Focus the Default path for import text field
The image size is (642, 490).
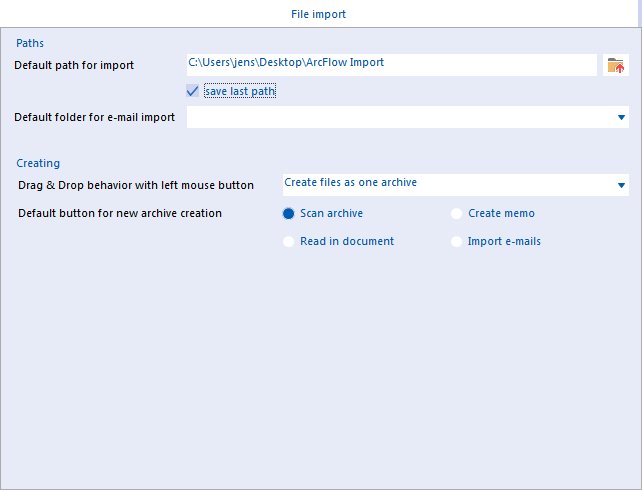[x=391, y=65]
